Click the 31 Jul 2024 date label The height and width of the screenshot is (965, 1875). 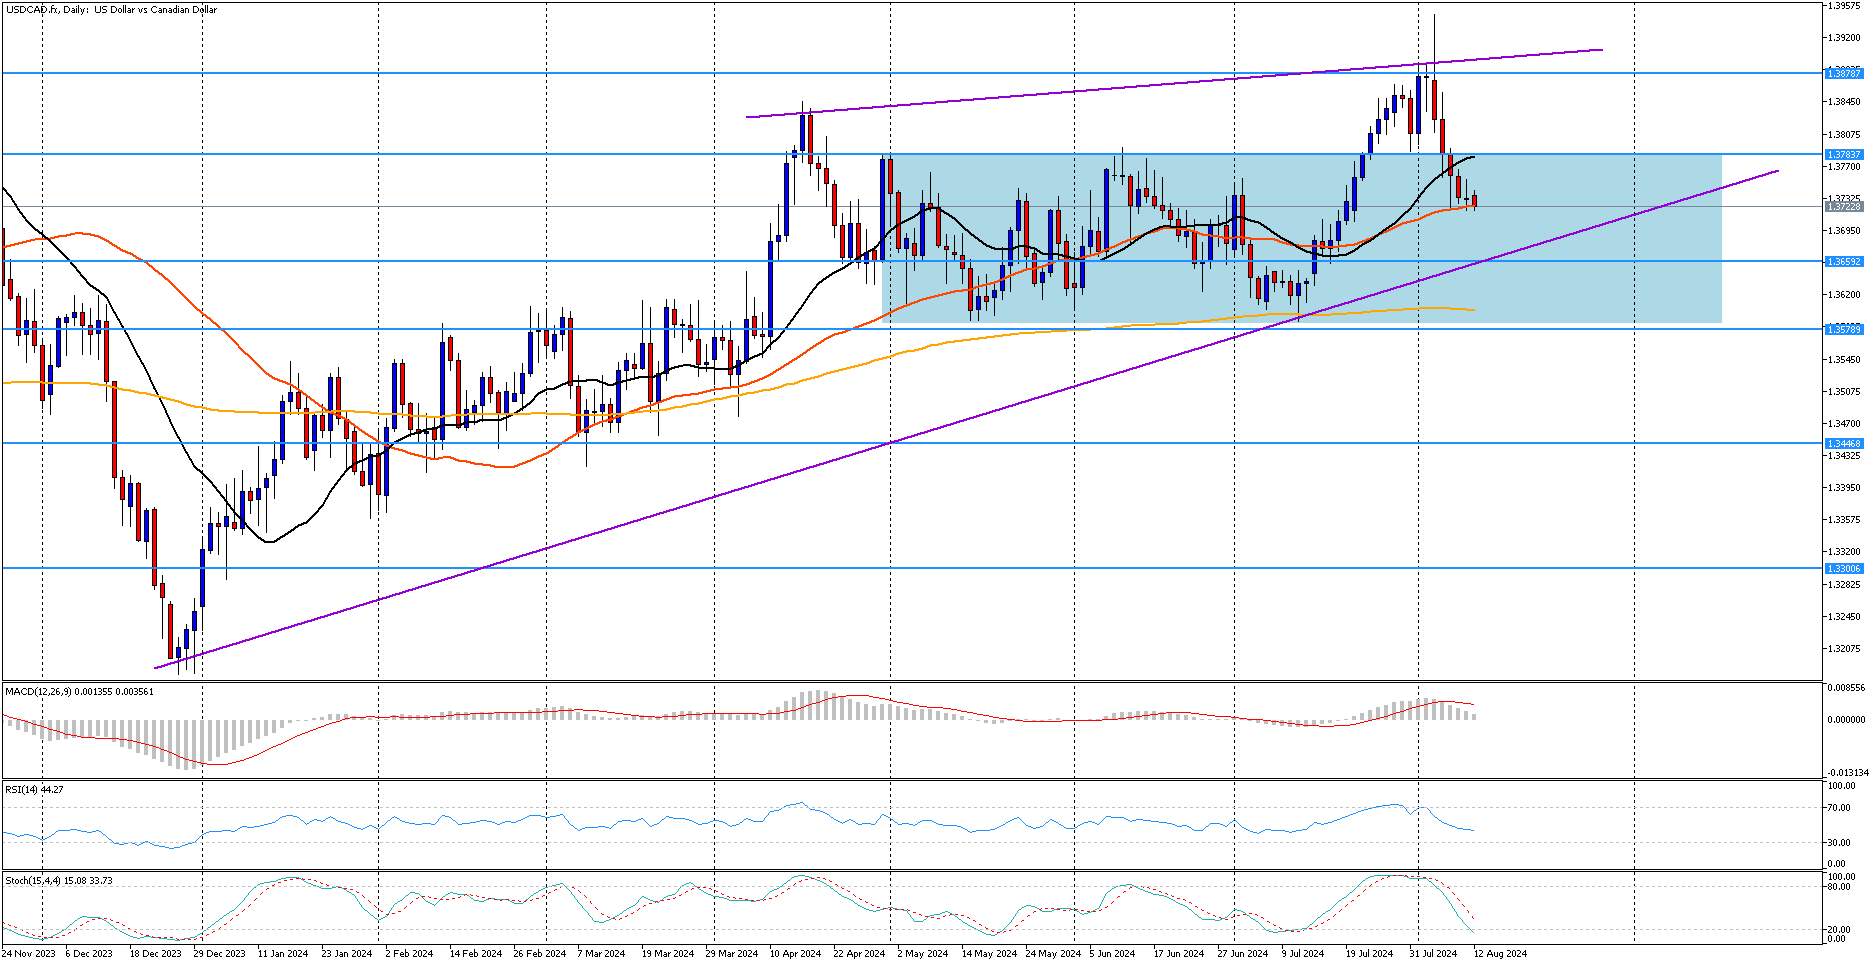tap(1433, 954)
